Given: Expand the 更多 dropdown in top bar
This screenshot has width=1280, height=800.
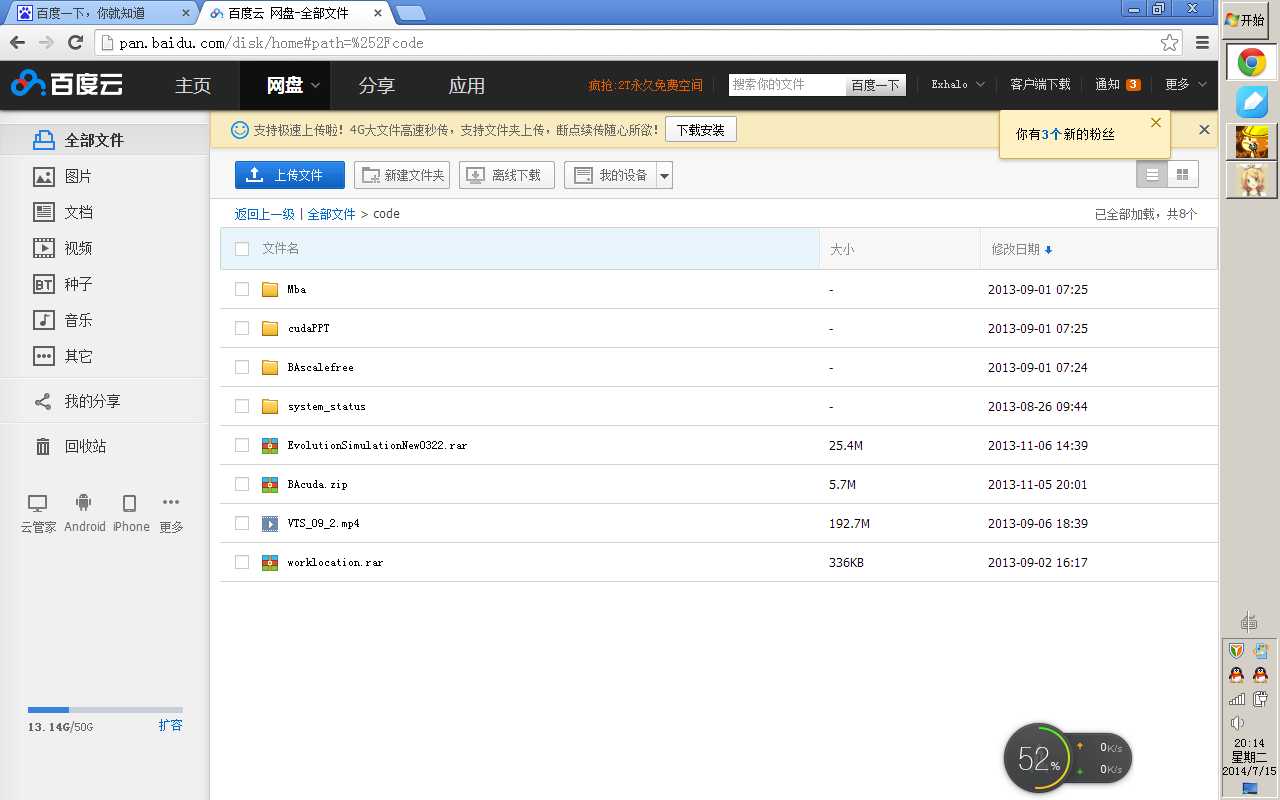Looking at the screenshot, I should (x=1184, y=84).
